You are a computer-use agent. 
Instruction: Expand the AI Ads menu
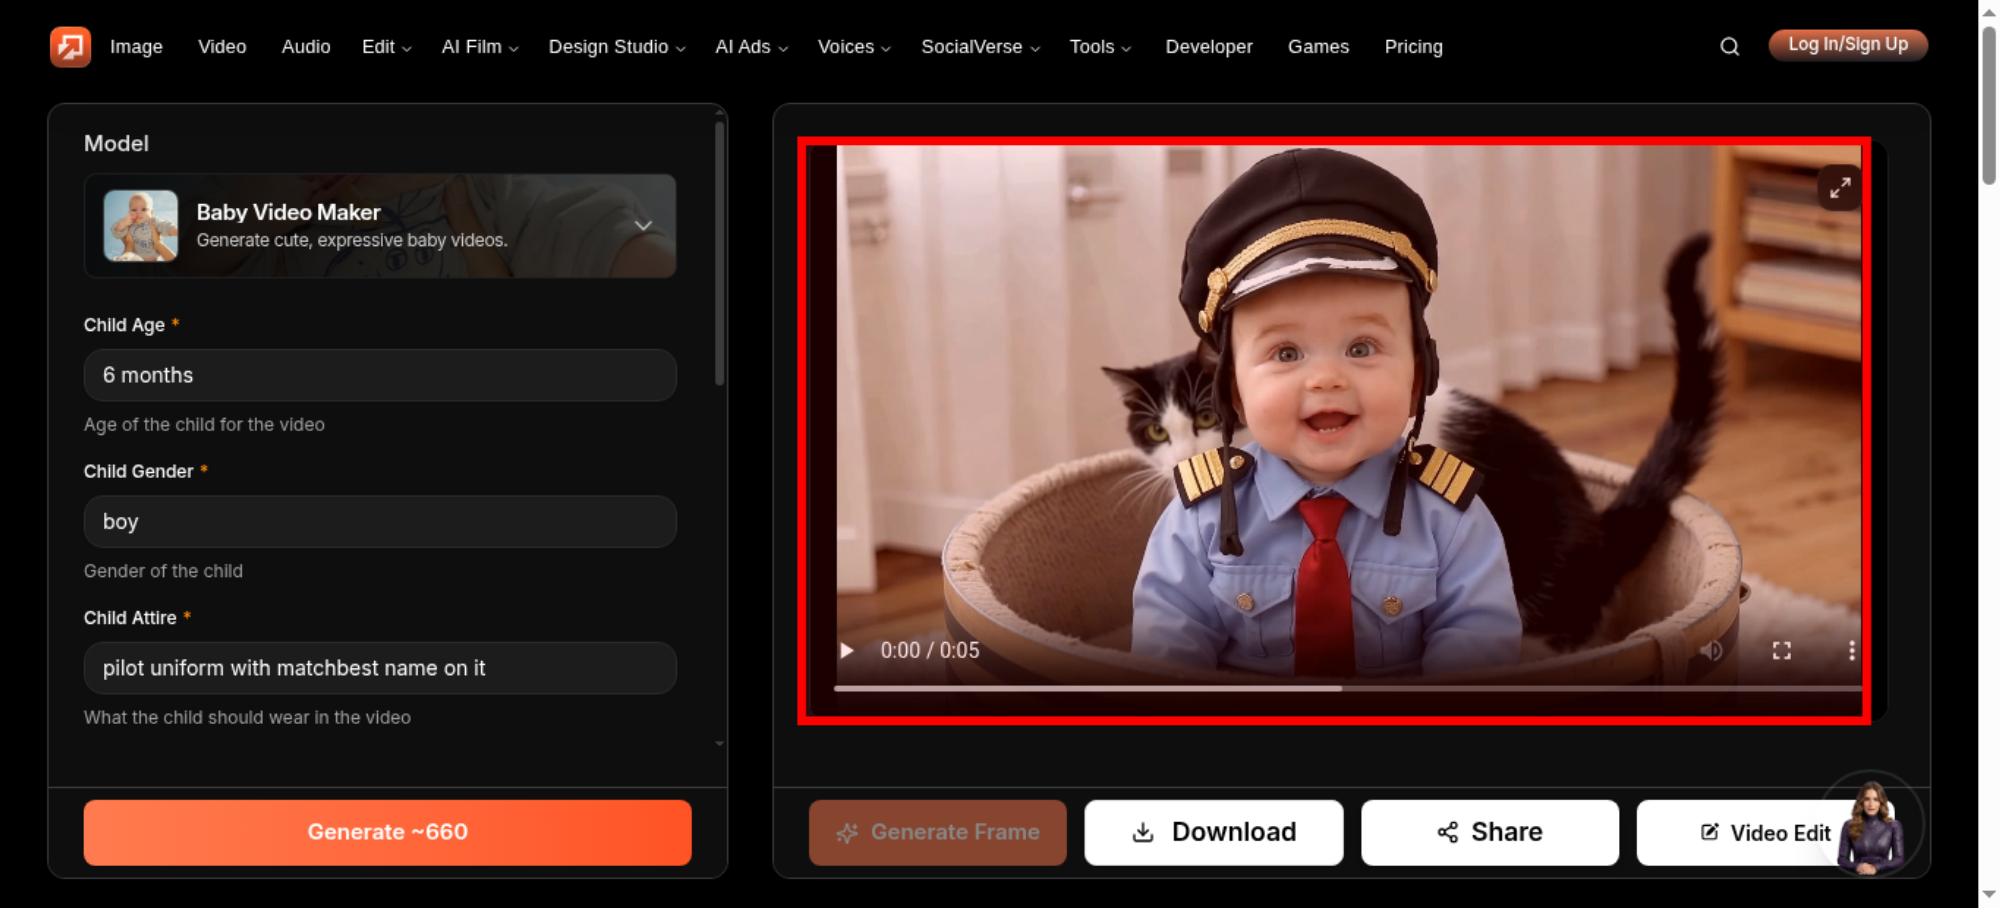751,47
